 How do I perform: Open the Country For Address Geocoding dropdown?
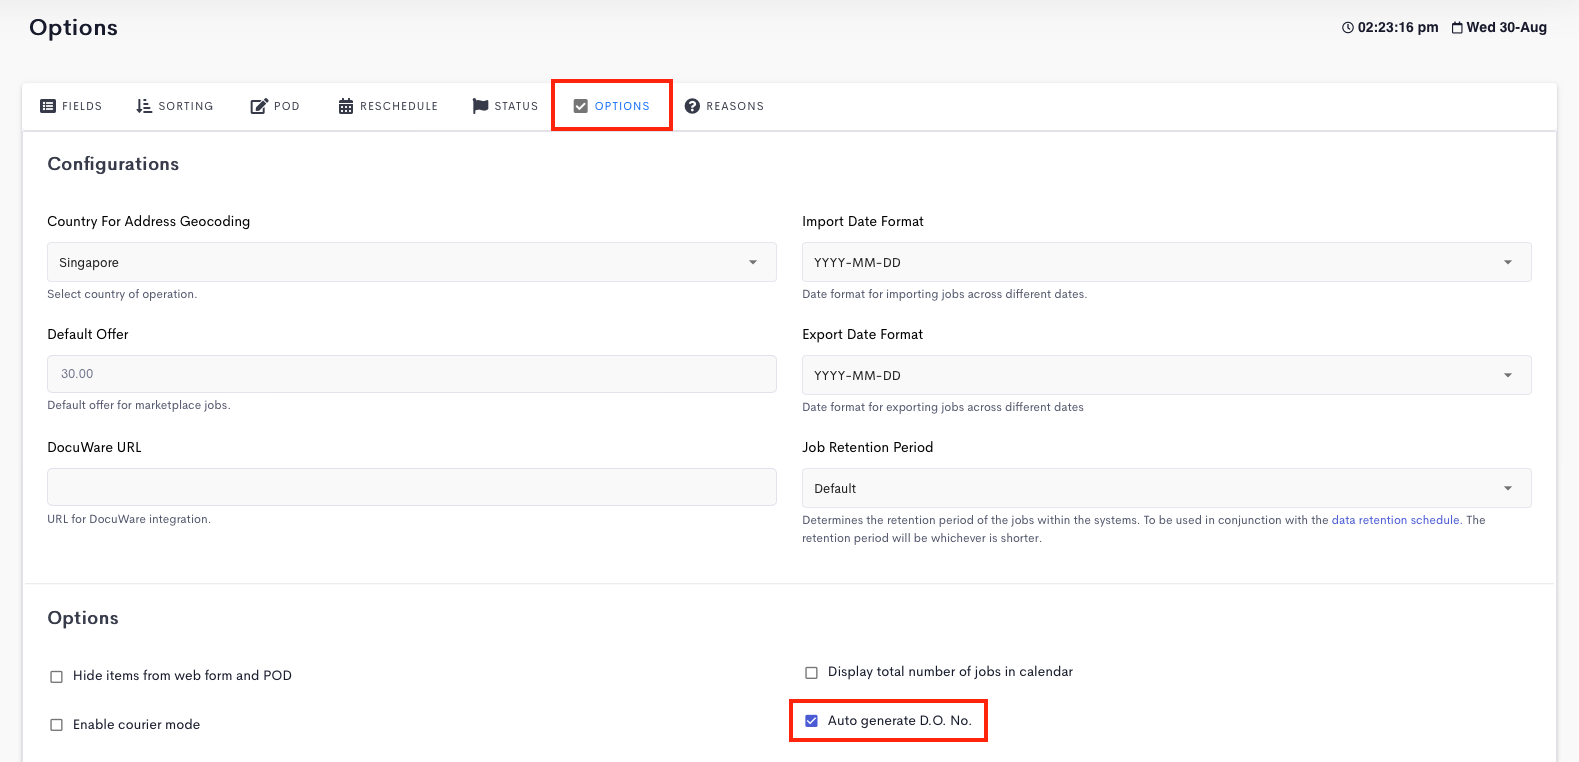click(x=412, y=262)
